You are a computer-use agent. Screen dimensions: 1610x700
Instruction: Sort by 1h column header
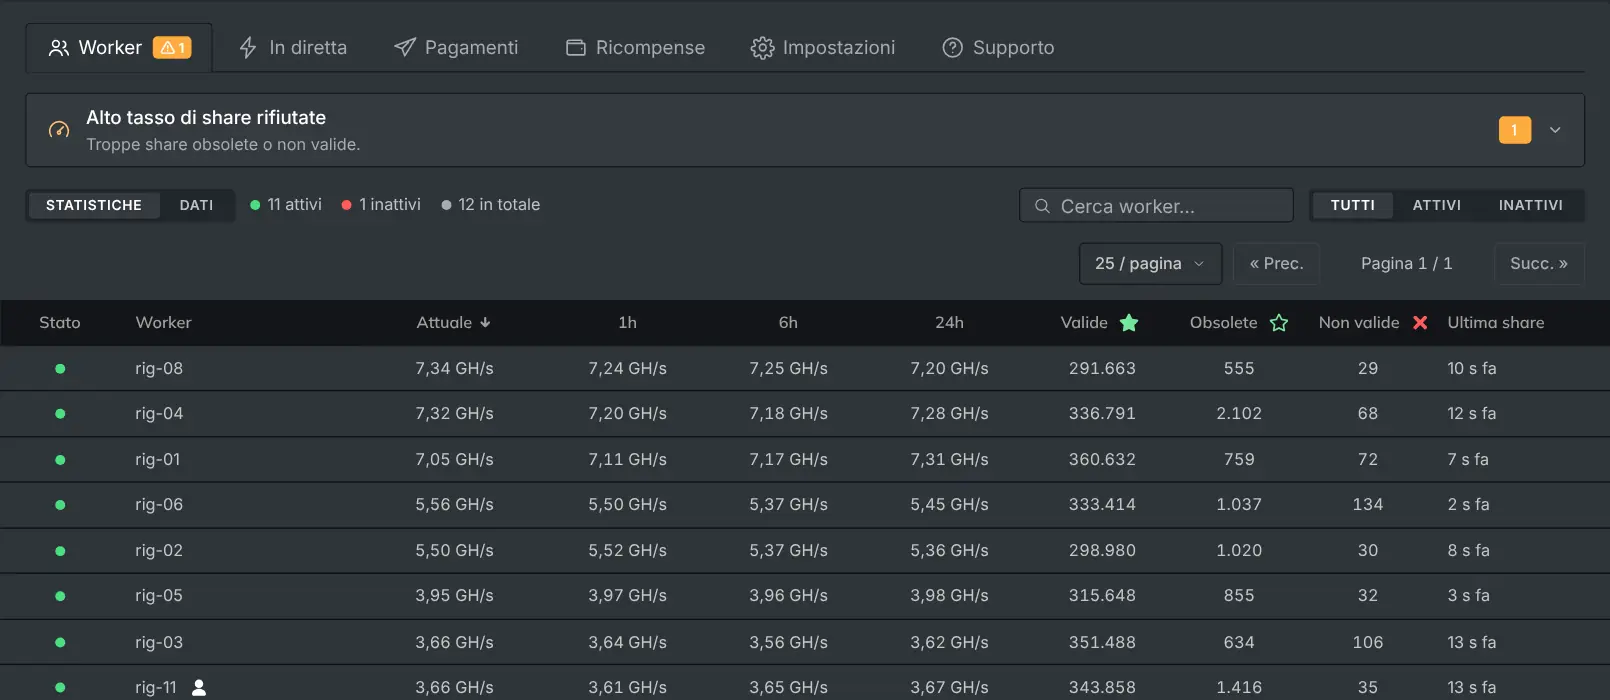click(x=627, y=323)
